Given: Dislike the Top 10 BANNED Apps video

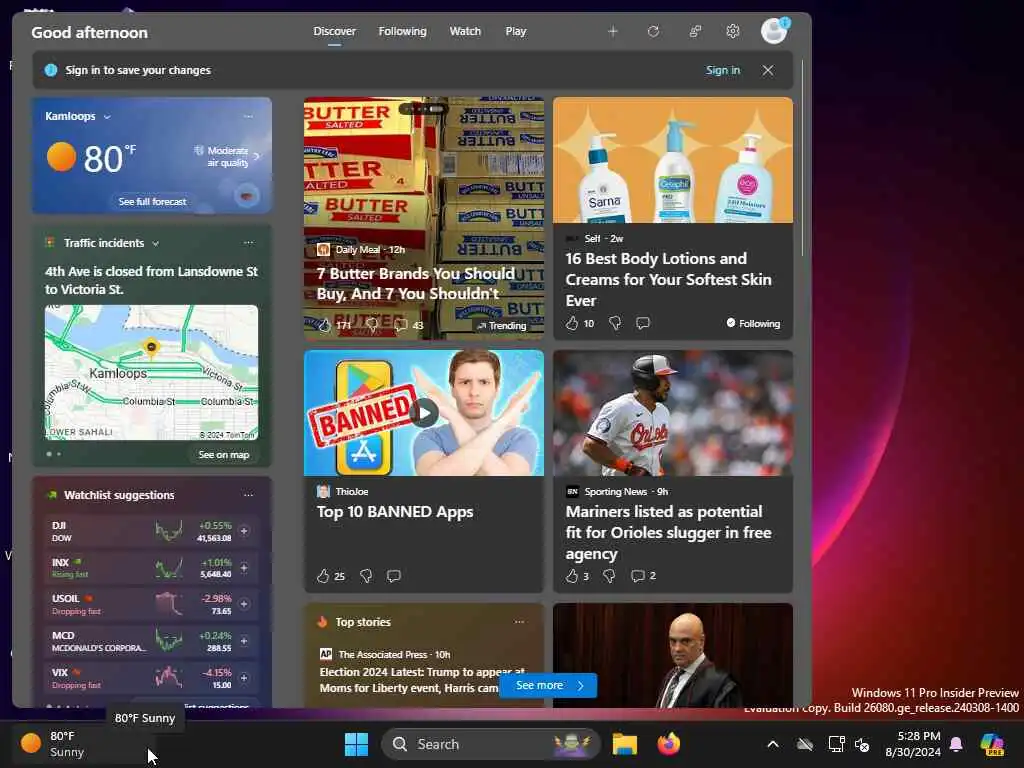Looking at the screenshot, I should click(x=366, y=576).
